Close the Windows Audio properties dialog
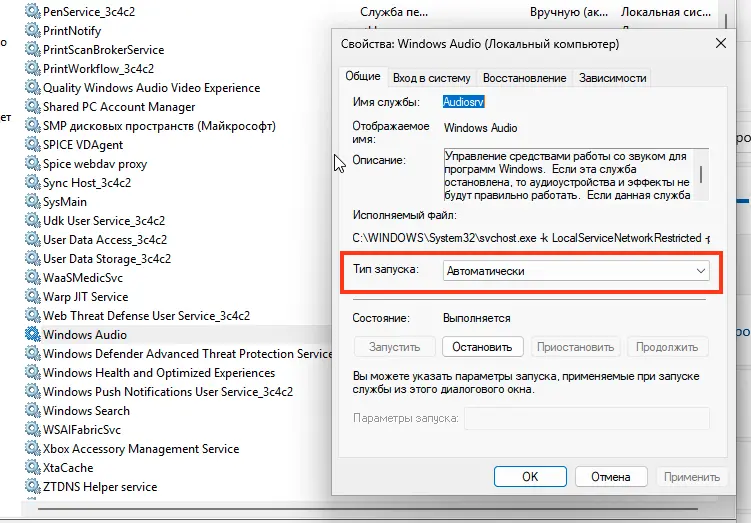 (x=721, y=44)
